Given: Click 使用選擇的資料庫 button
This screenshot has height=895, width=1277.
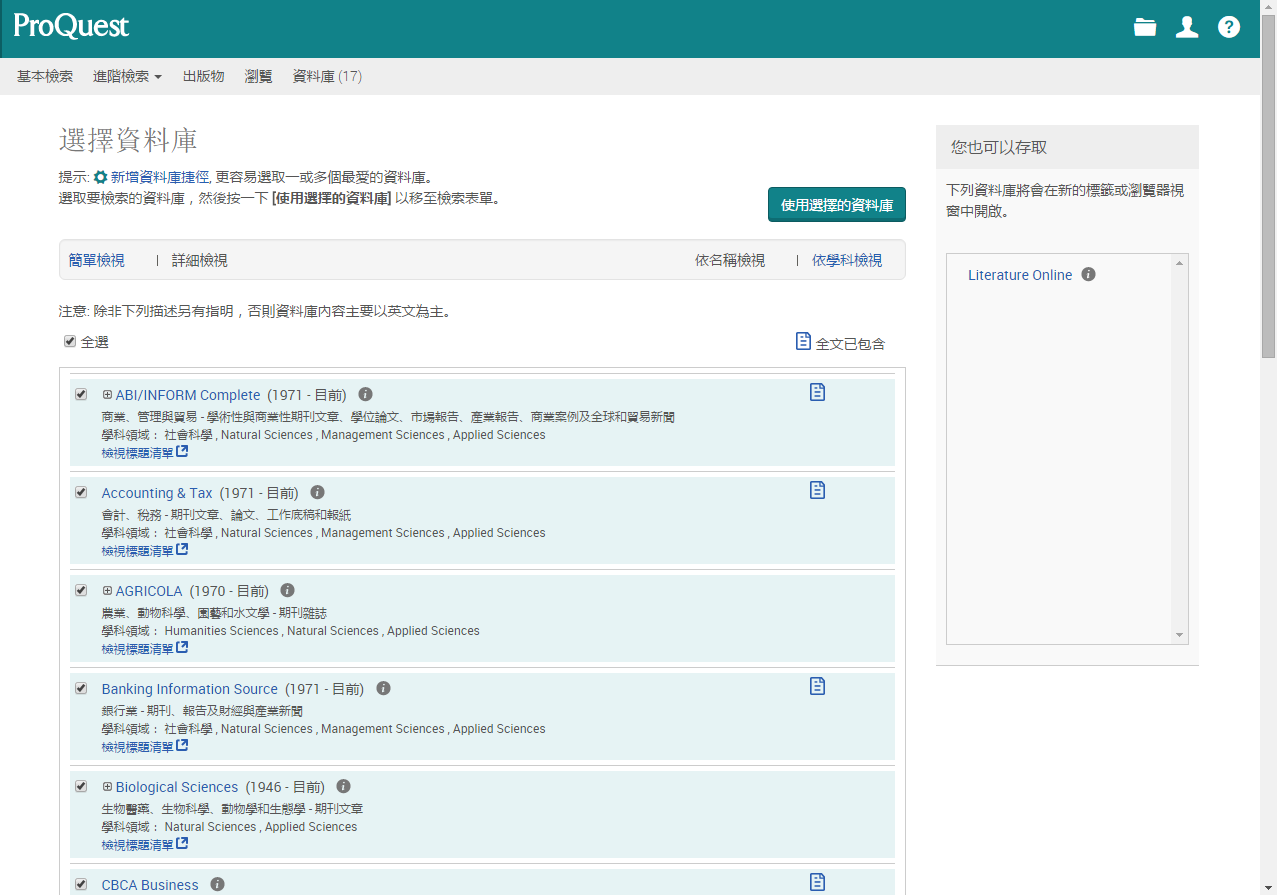Looking at the screenshot, I should (x=837, y=204).
